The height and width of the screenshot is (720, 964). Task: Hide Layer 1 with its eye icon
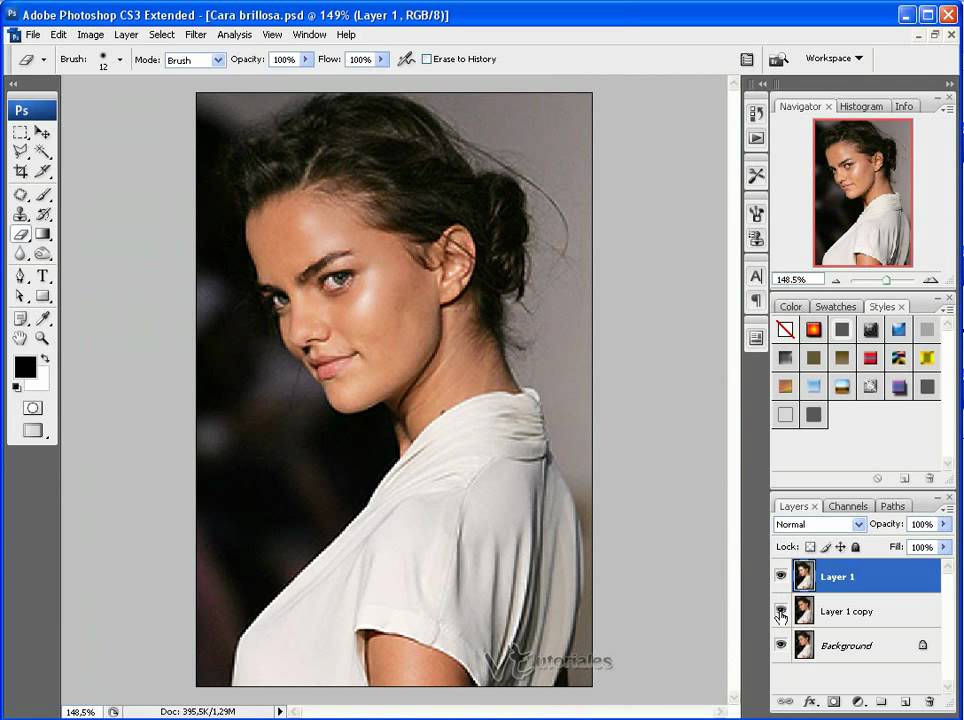pos(781,576)
